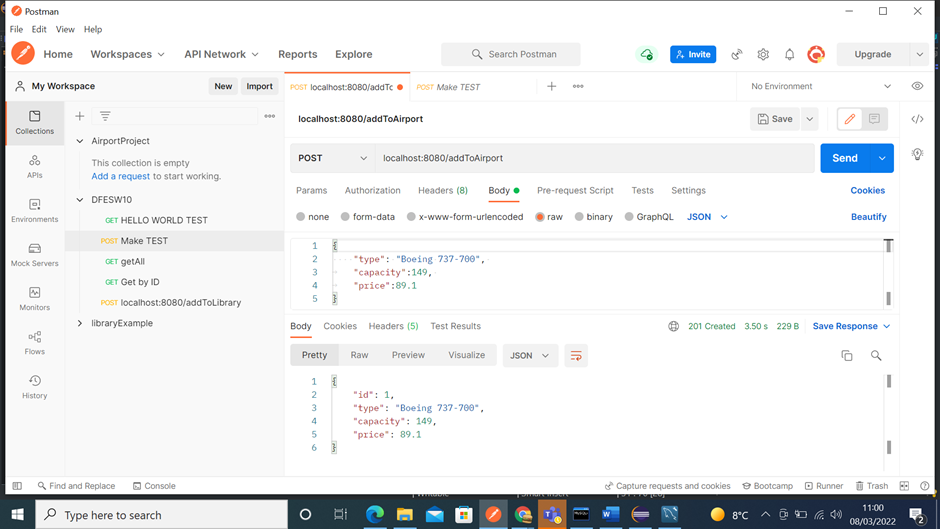Open the Monitors sidebar panel

35,299
